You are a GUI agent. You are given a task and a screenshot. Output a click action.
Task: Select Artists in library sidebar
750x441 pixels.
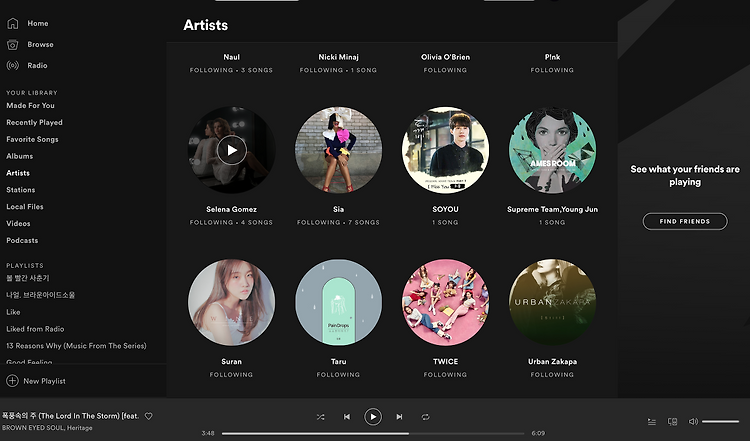(18, 173)
